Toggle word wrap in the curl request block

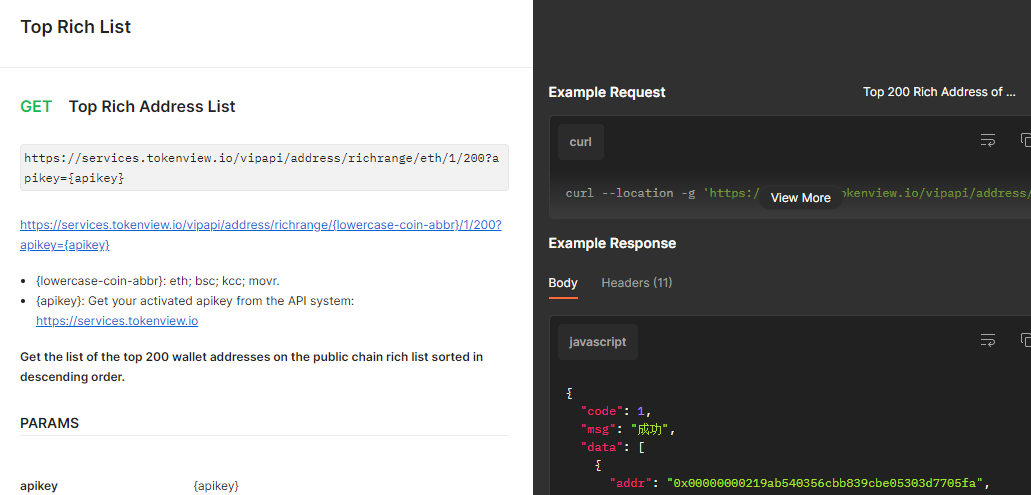(988, 141)
